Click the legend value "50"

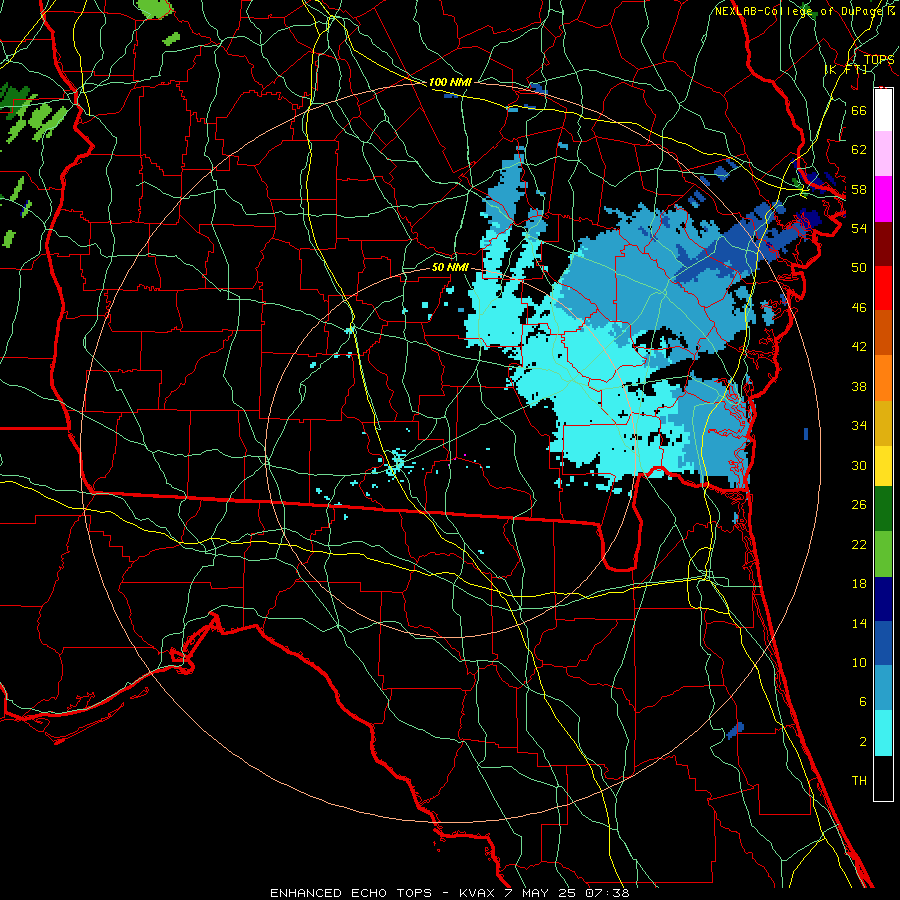859,267
